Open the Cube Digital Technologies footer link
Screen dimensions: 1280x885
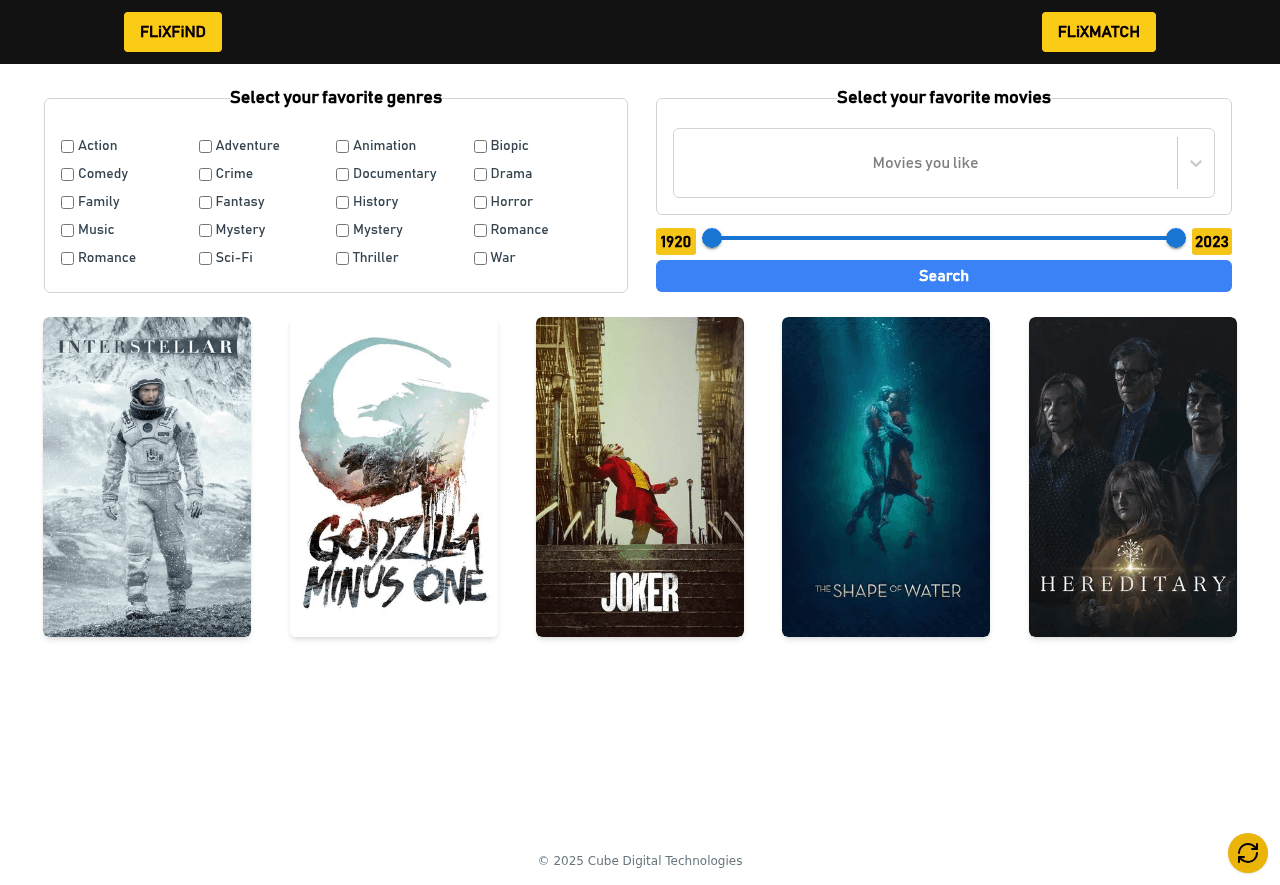click(664, 860)
